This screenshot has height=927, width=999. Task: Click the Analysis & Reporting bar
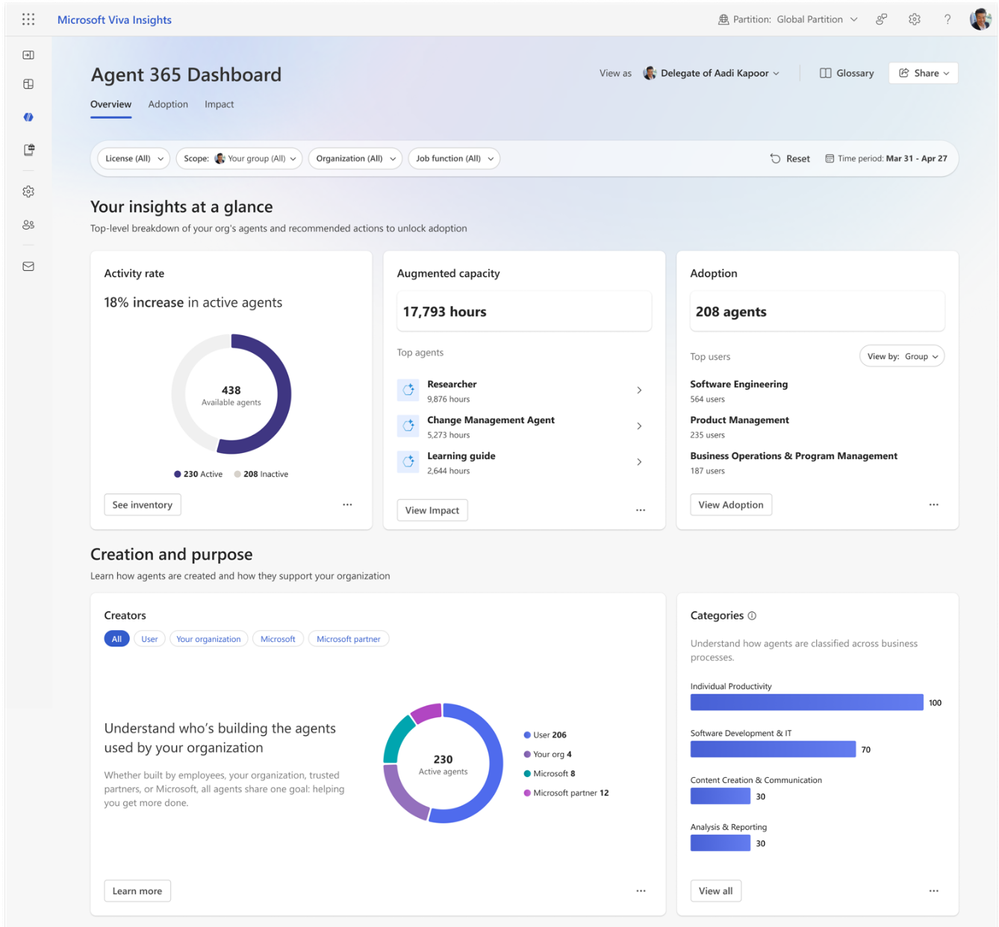point(720,843)
